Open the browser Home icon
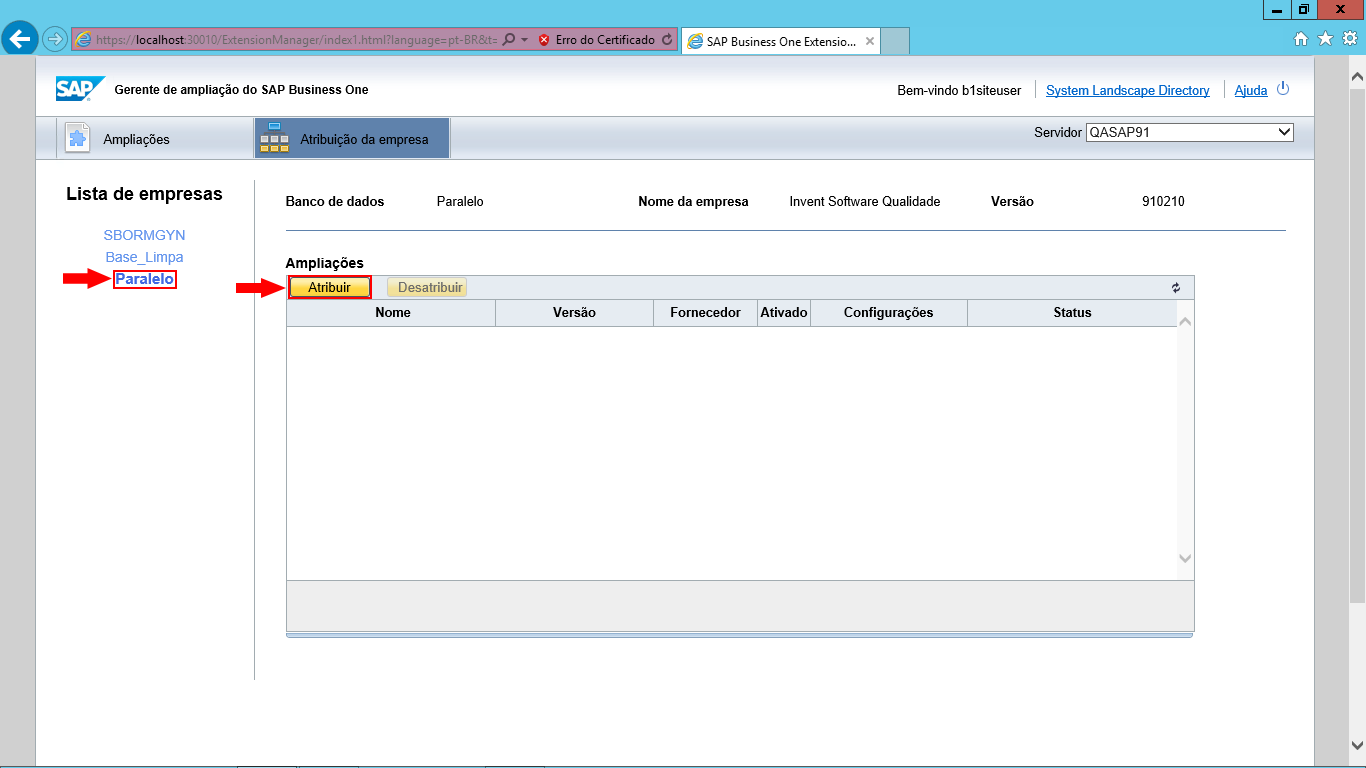1366x768 pixels. click(1301, 39)
